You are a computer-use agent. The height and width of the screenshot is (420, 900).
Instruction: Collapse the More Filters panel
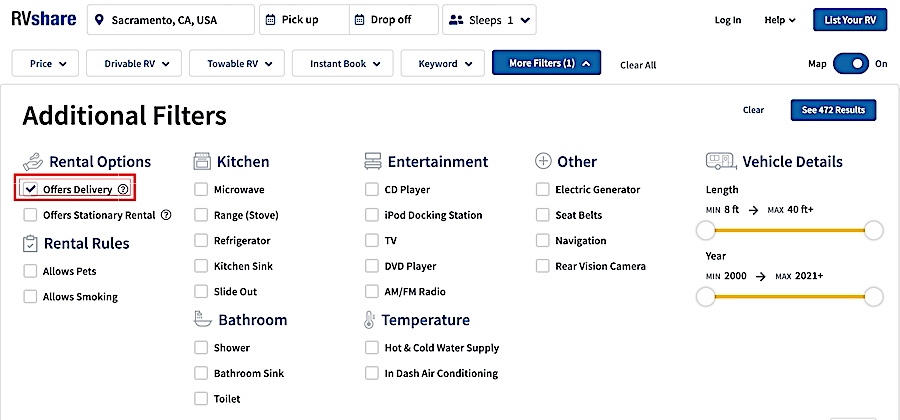pyautogui.click(x=546, y=64)
